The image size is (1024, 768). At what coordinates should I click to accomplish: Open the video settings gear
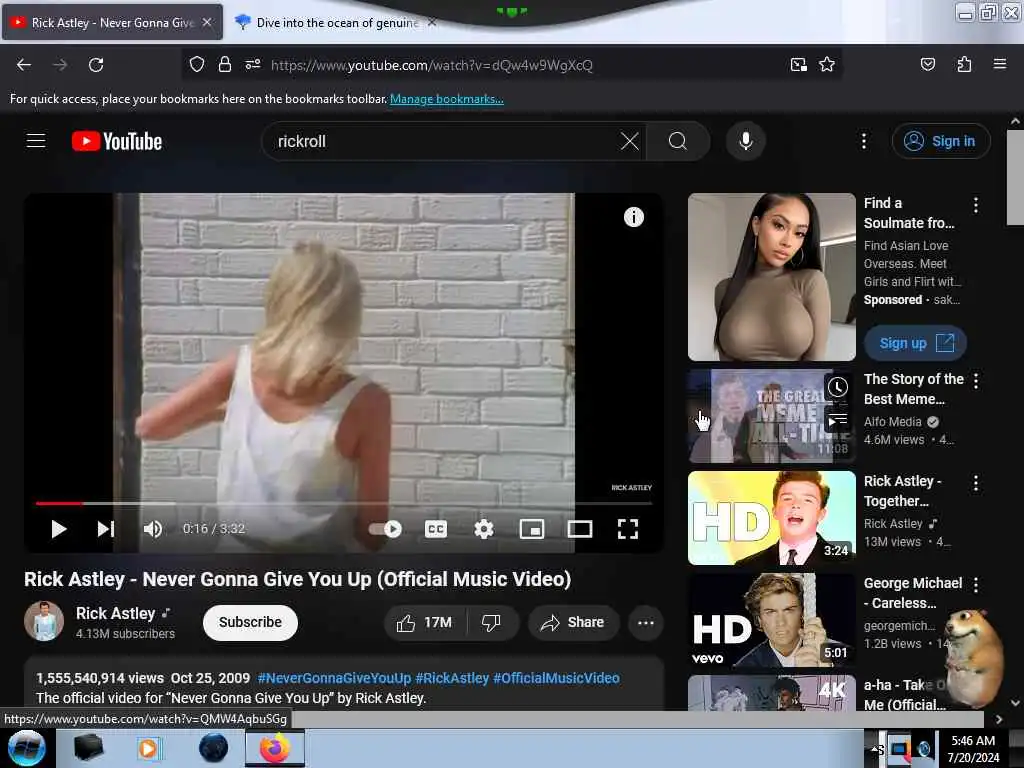click(x=484, y=529)
